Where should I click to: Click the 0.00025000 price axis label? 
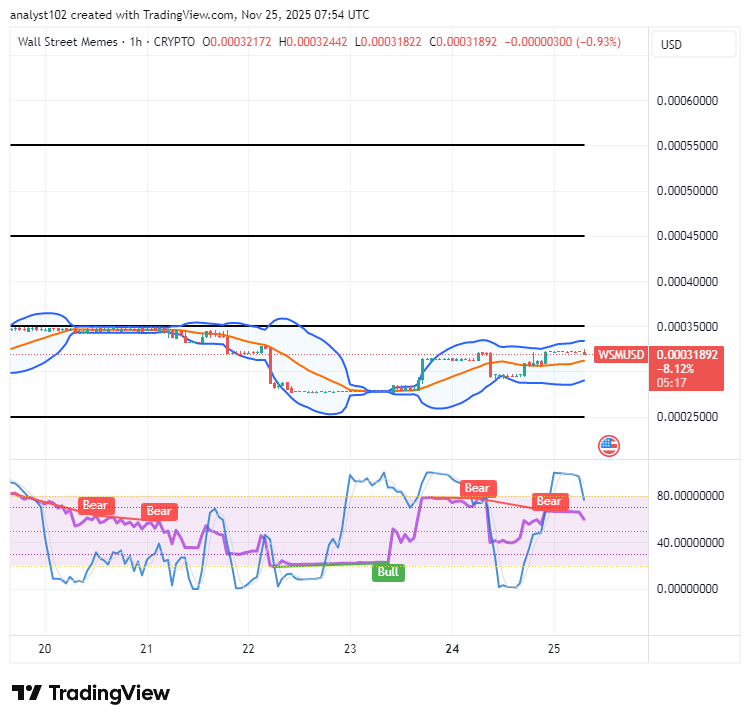click(687, 416)
